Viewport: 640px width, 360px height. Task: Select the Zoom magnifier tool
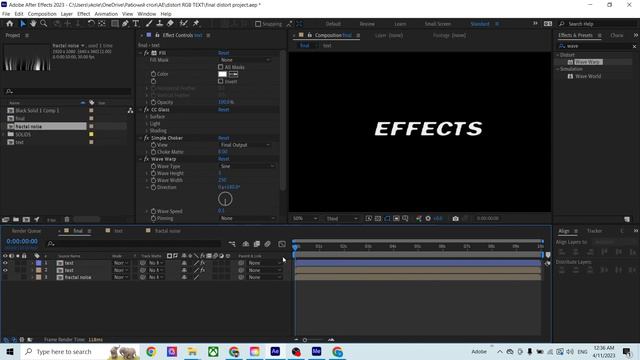point(43,24)
